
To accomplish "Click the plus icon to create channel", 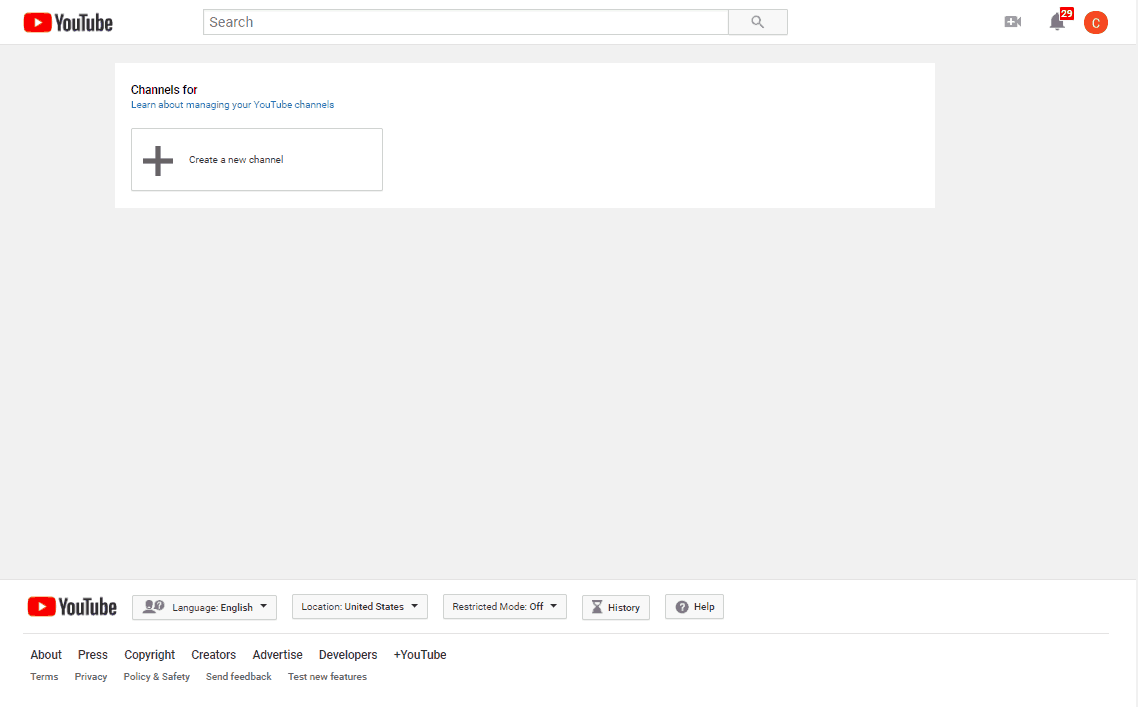I will pos(157,160).
